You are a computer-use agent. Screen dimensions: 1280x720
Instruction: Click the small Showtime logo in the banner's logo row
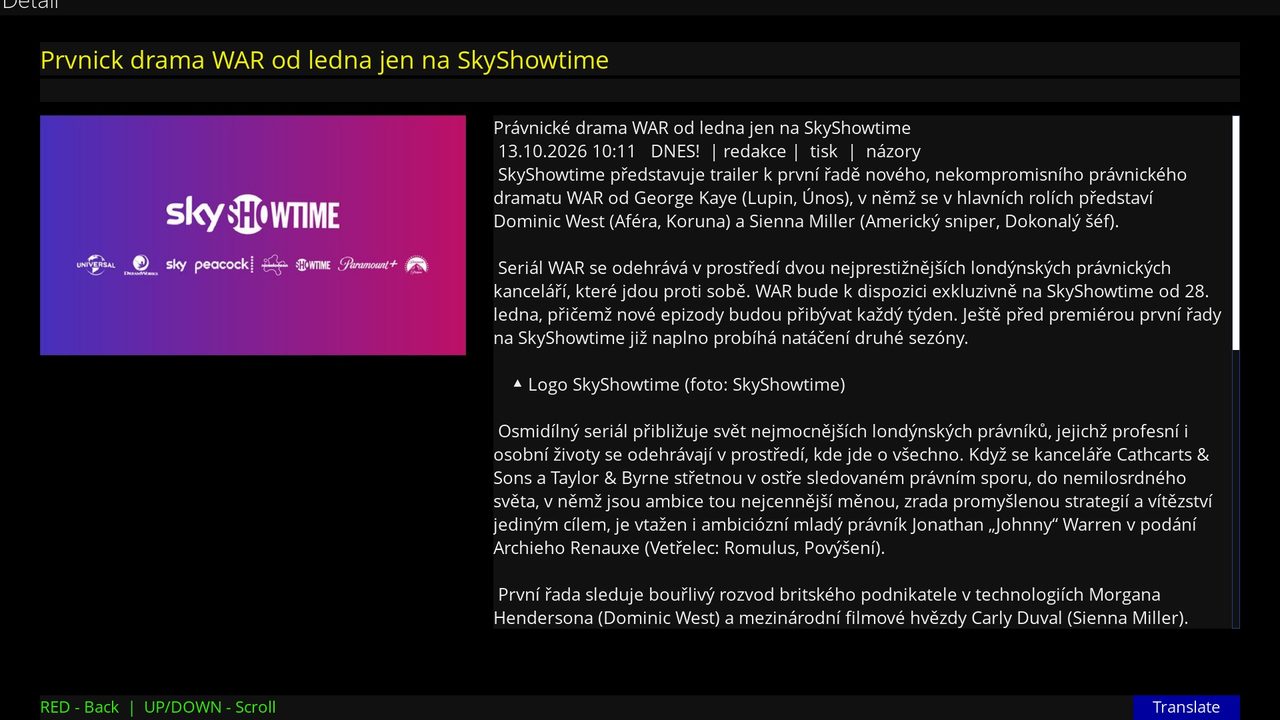(313, 265)
